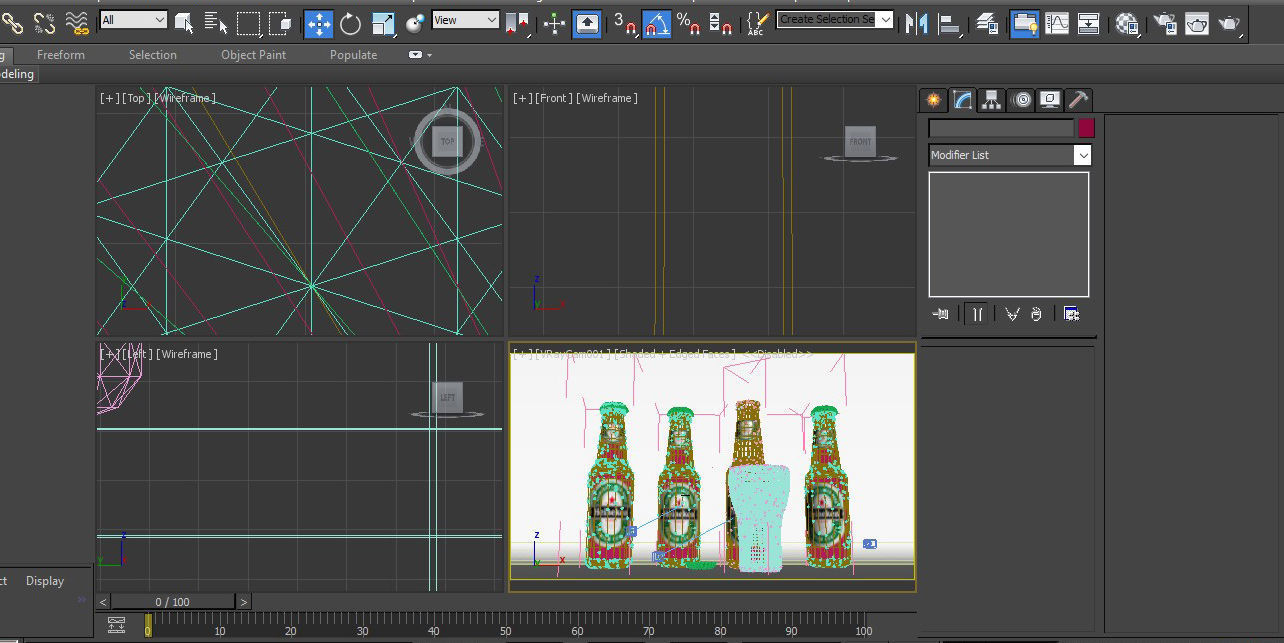Click Make Unique icon in modifier stack

(1012, 314)
